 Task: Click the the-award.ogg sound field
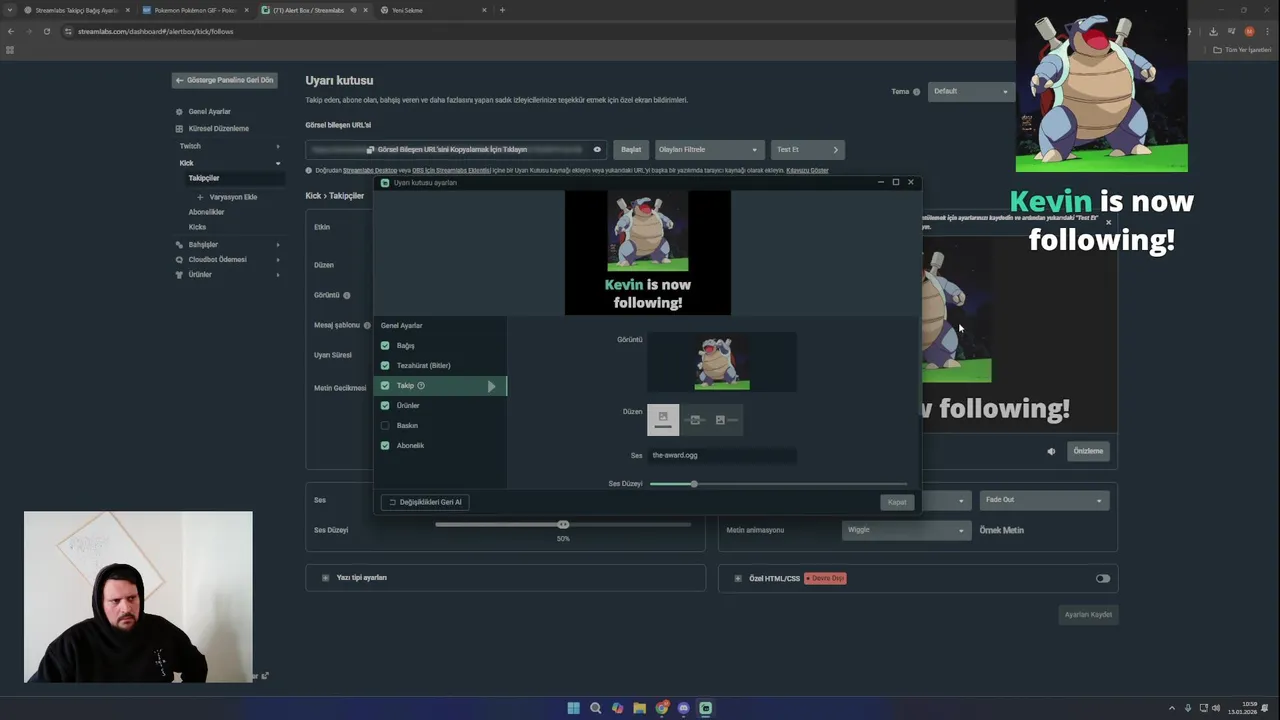pyautogui.click(x=722, y=455)
